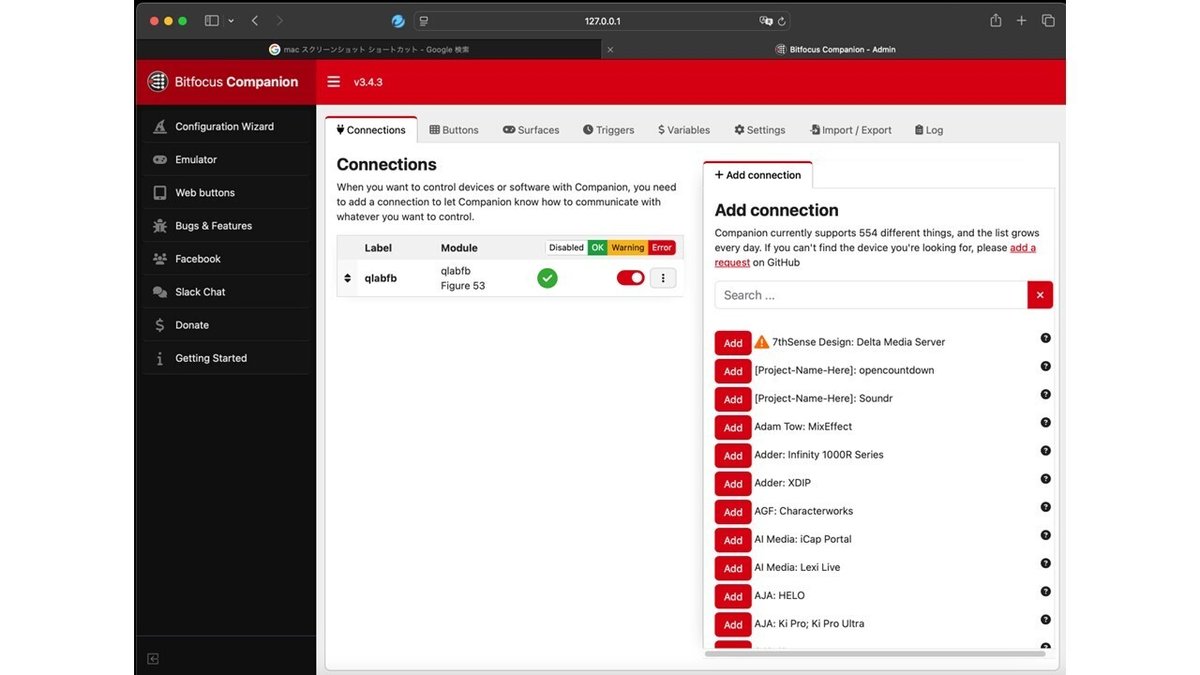Open the Slack Chat sidebar link
1200x675 pixels.
tap(225, 292)
